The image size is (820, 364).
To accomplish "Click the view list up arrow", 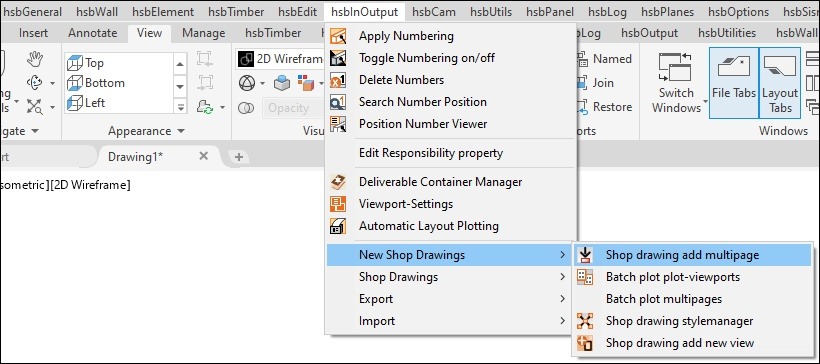I will coord(180,64).
